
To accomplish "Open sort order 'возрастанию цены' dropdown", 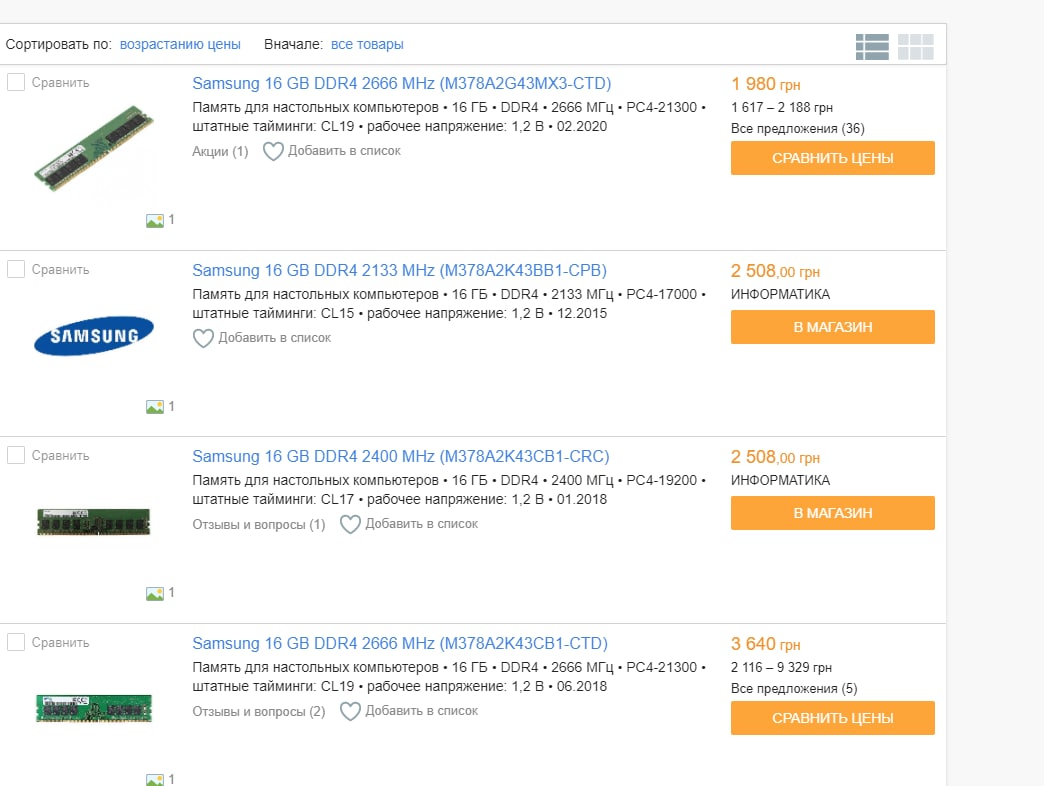I will pos(180,44).
